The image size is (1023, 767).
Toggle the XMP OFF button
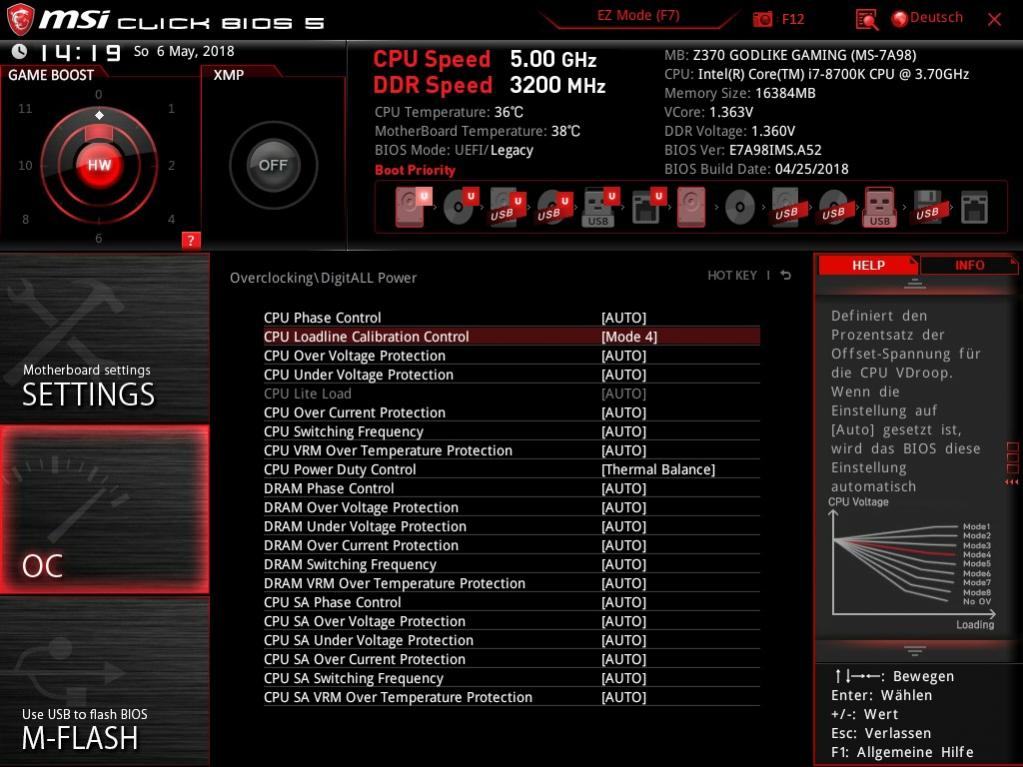[x=273, y=165]
